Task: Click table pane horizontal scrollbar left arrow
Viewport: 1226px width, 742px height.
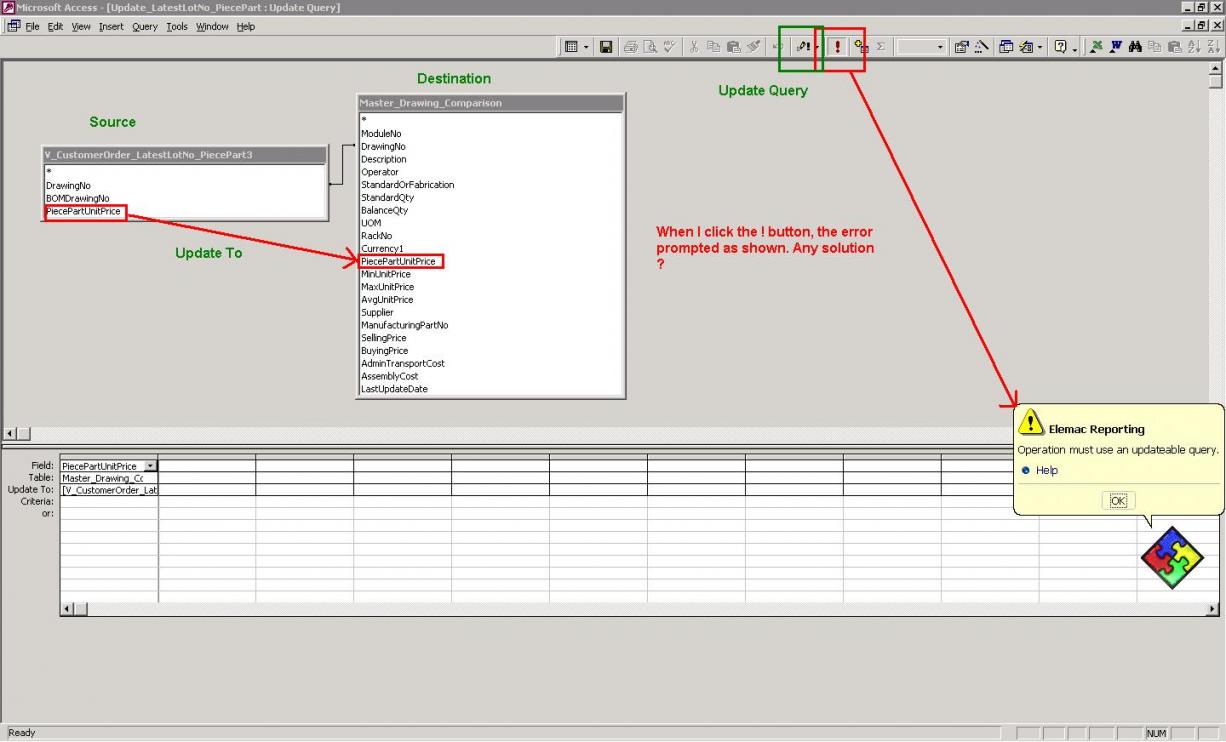Action: click(10, 434)
